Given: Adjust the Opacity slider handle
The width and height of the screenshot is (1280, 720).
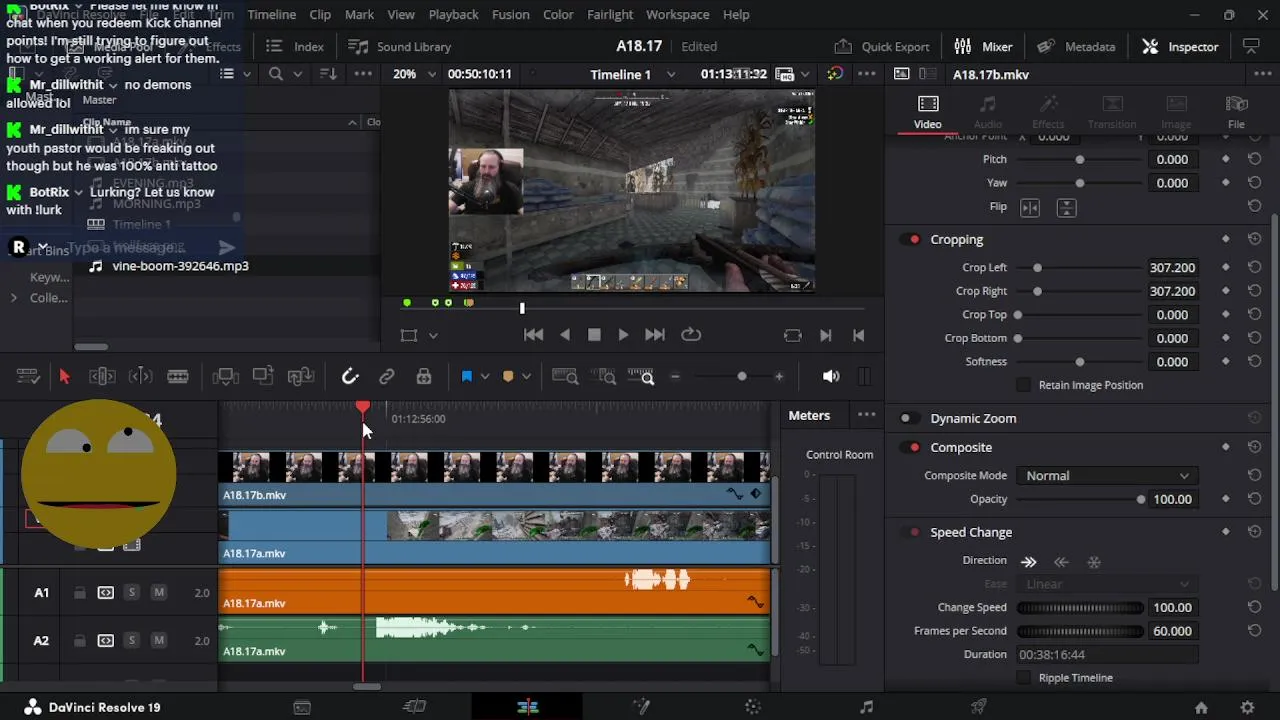Looking at the screenshot, I should click(1141, 500).
